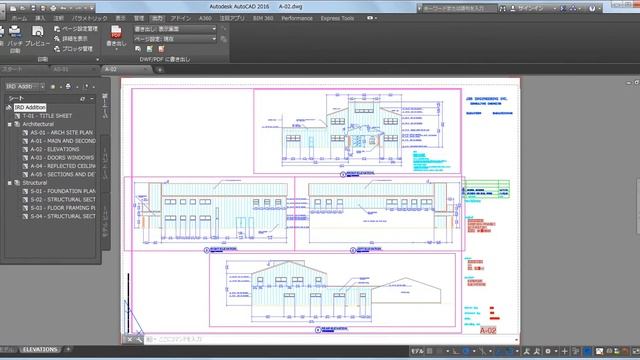Select the S-01 - FOUNDATION PLAN sheet
The image size is (640, 360).
[63, 191]
